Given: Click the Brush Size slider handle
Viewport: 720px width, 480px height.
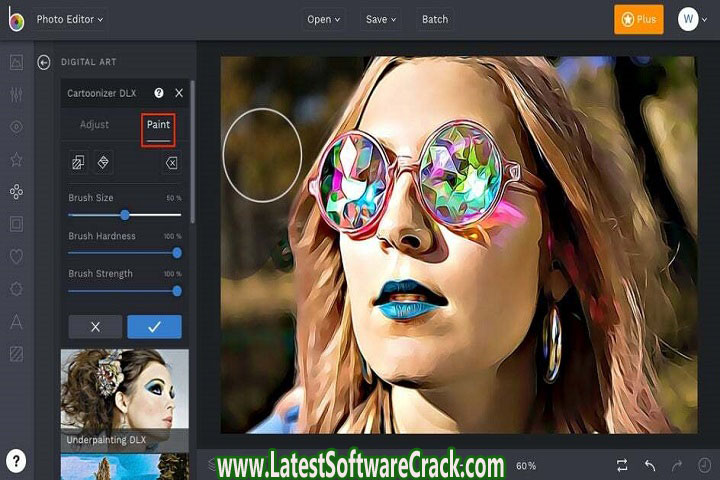Looking at the screenshot, I should (124, 215).
